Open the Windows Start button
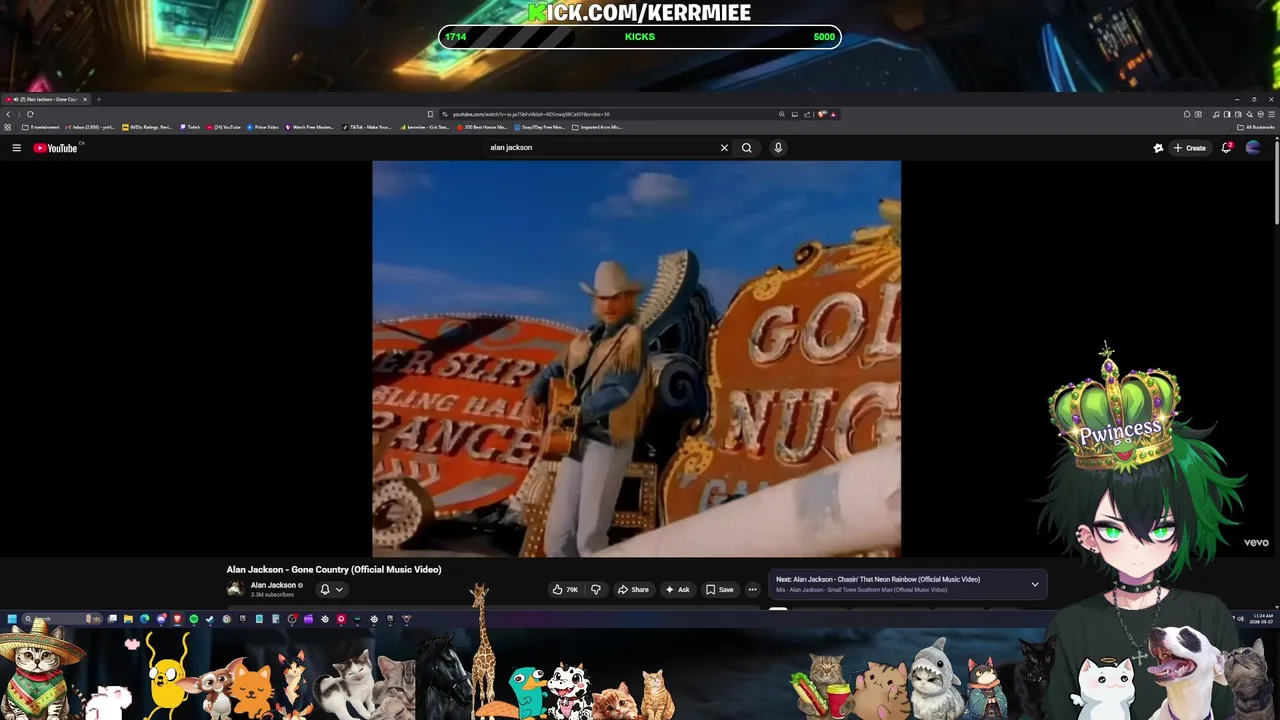This screenshot has height=720, width=1280. 12,619
